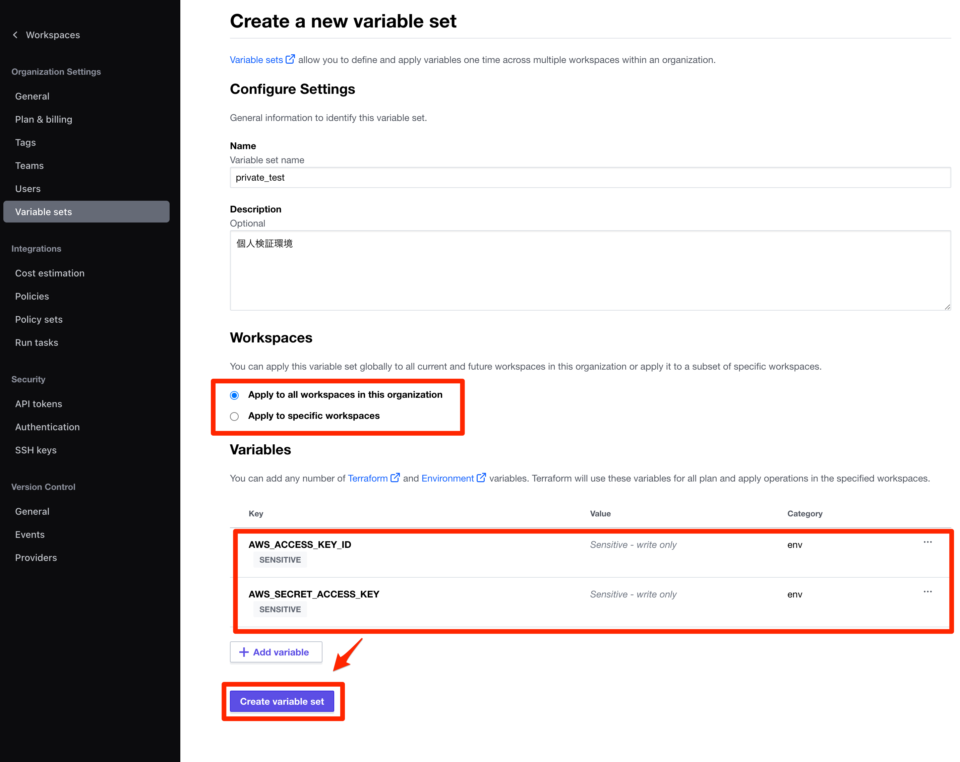The height and width of the screenshot is (762, 960).
Task: Click the back chevron beside Workspaces
Action: tap(15, 35)
